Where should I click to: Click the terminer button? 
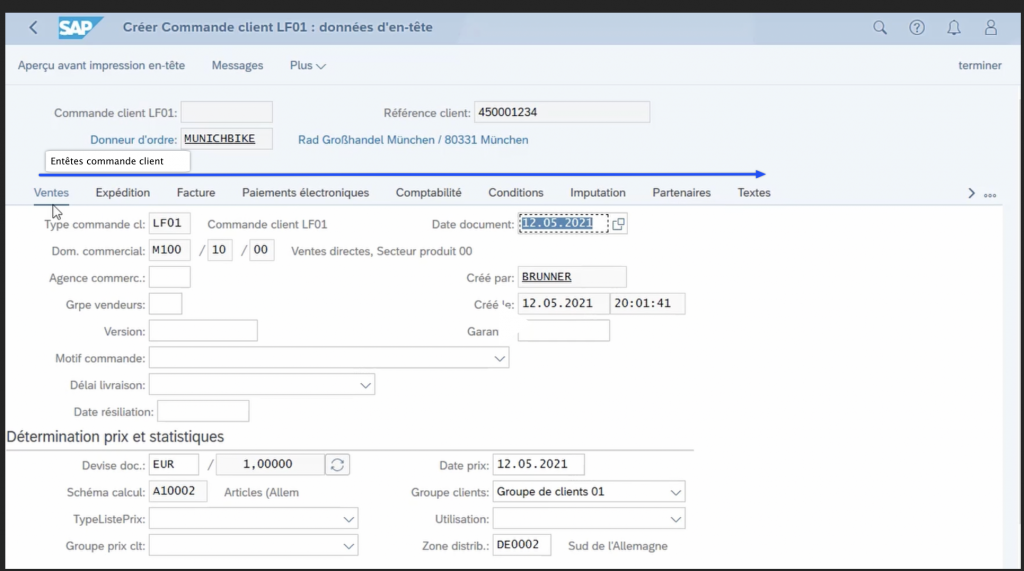click(x=979, y=66)
